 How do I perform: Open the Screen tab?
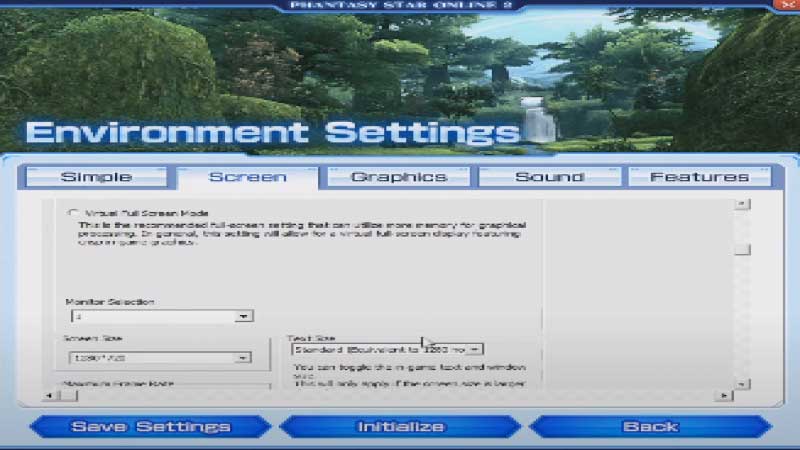click(247, 177)
